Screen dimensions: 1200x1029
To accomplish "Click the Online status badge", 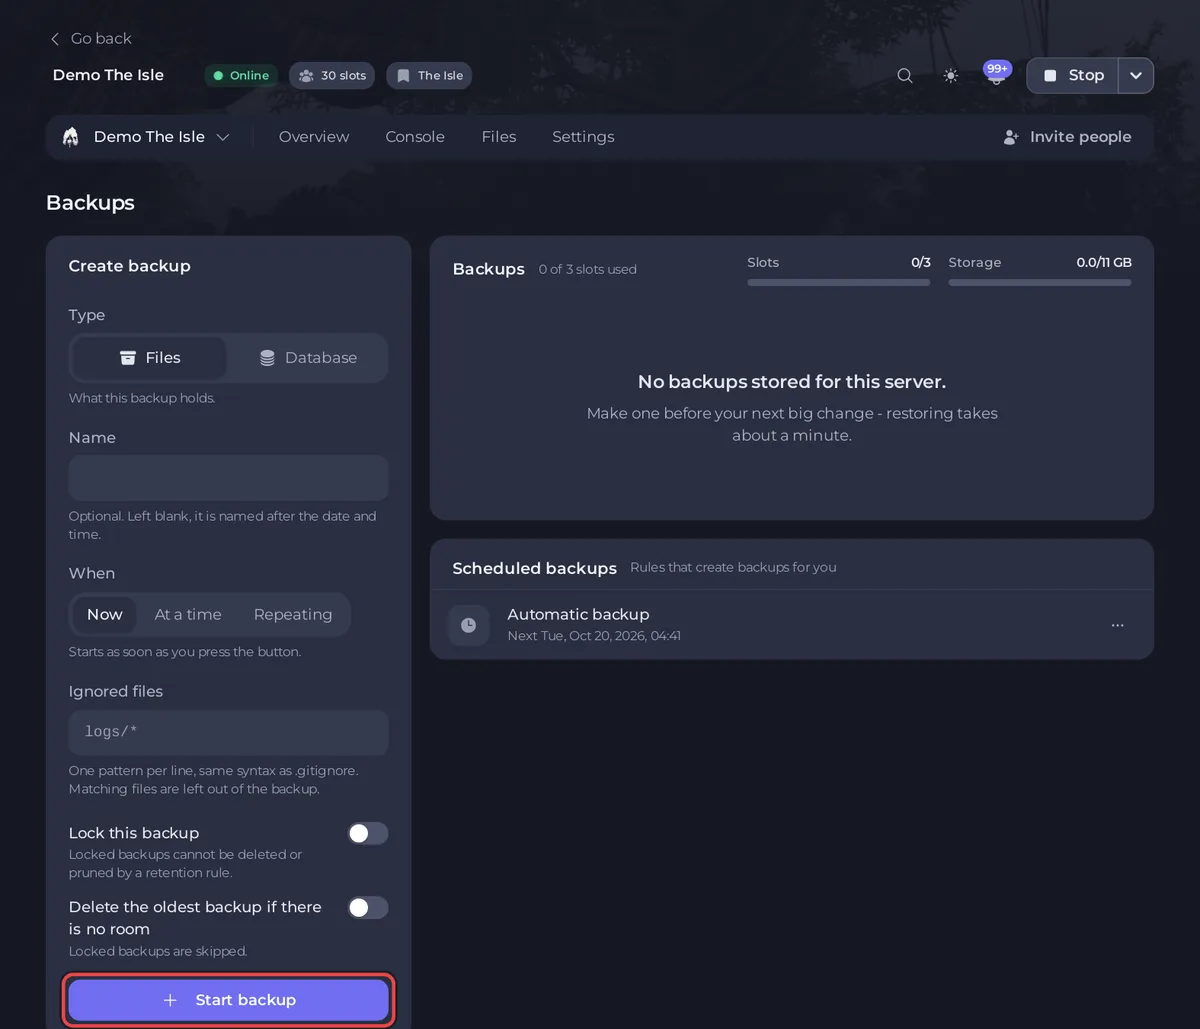I will pos(241,76).
